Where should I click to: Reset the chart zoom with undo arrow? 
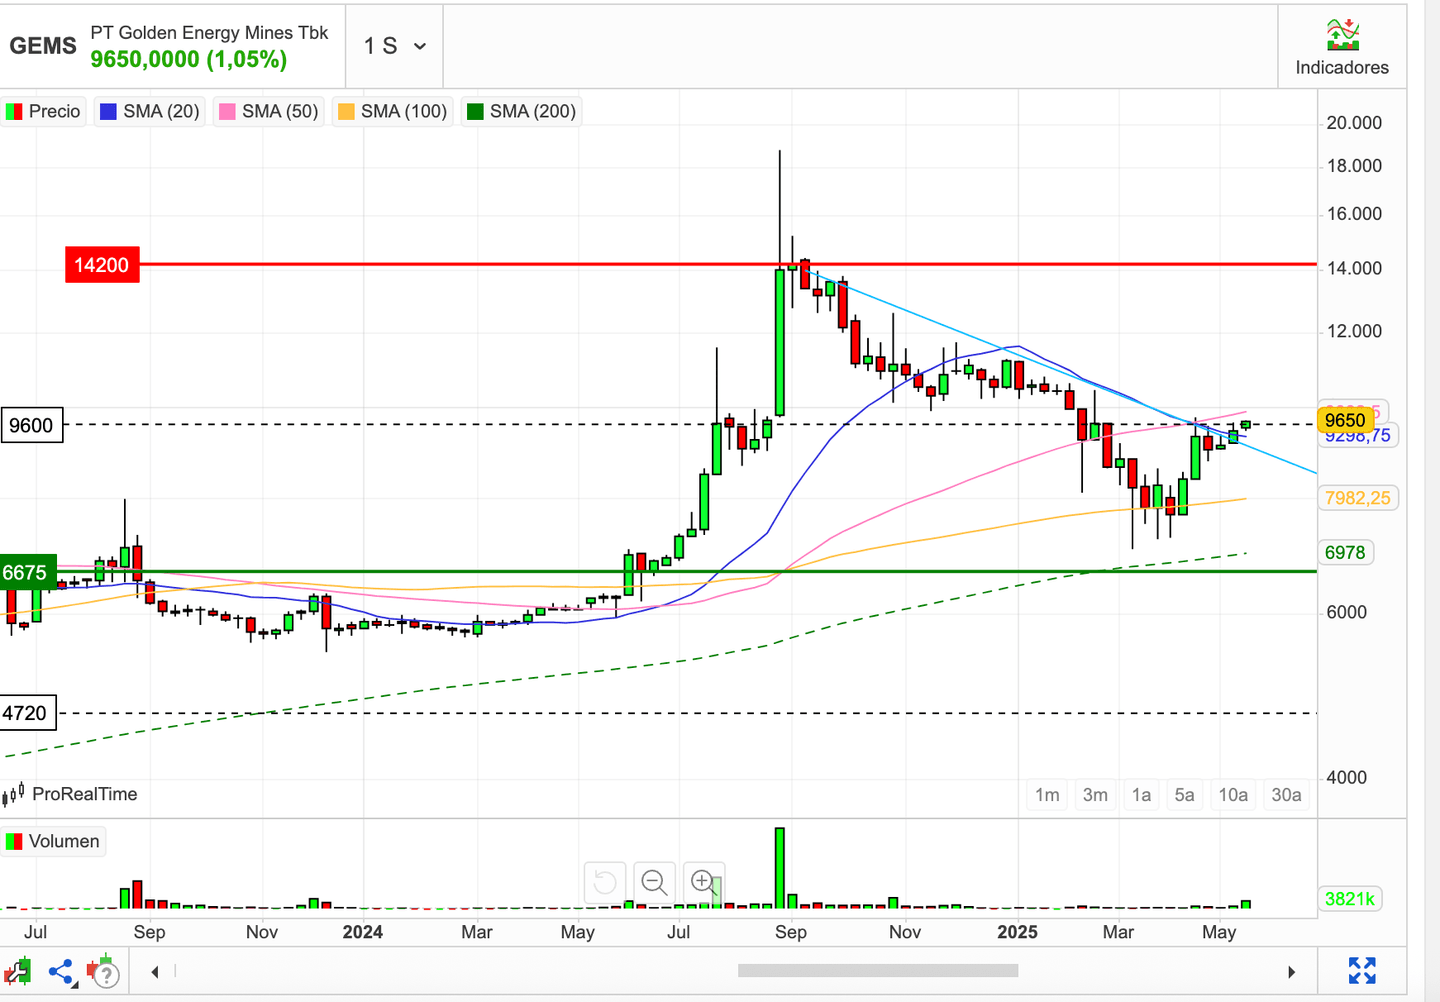(x=605, y=882)
